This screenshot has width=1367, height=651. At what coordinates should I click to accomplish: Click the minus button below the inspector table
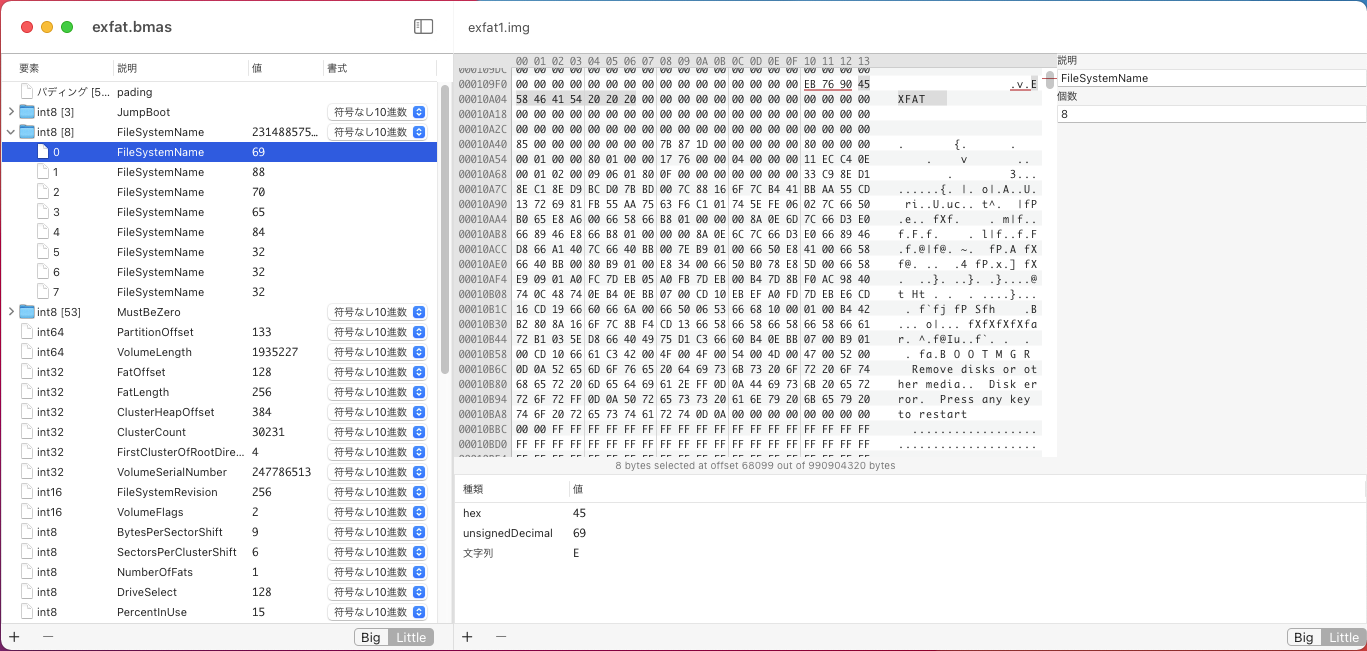[501, 637]
